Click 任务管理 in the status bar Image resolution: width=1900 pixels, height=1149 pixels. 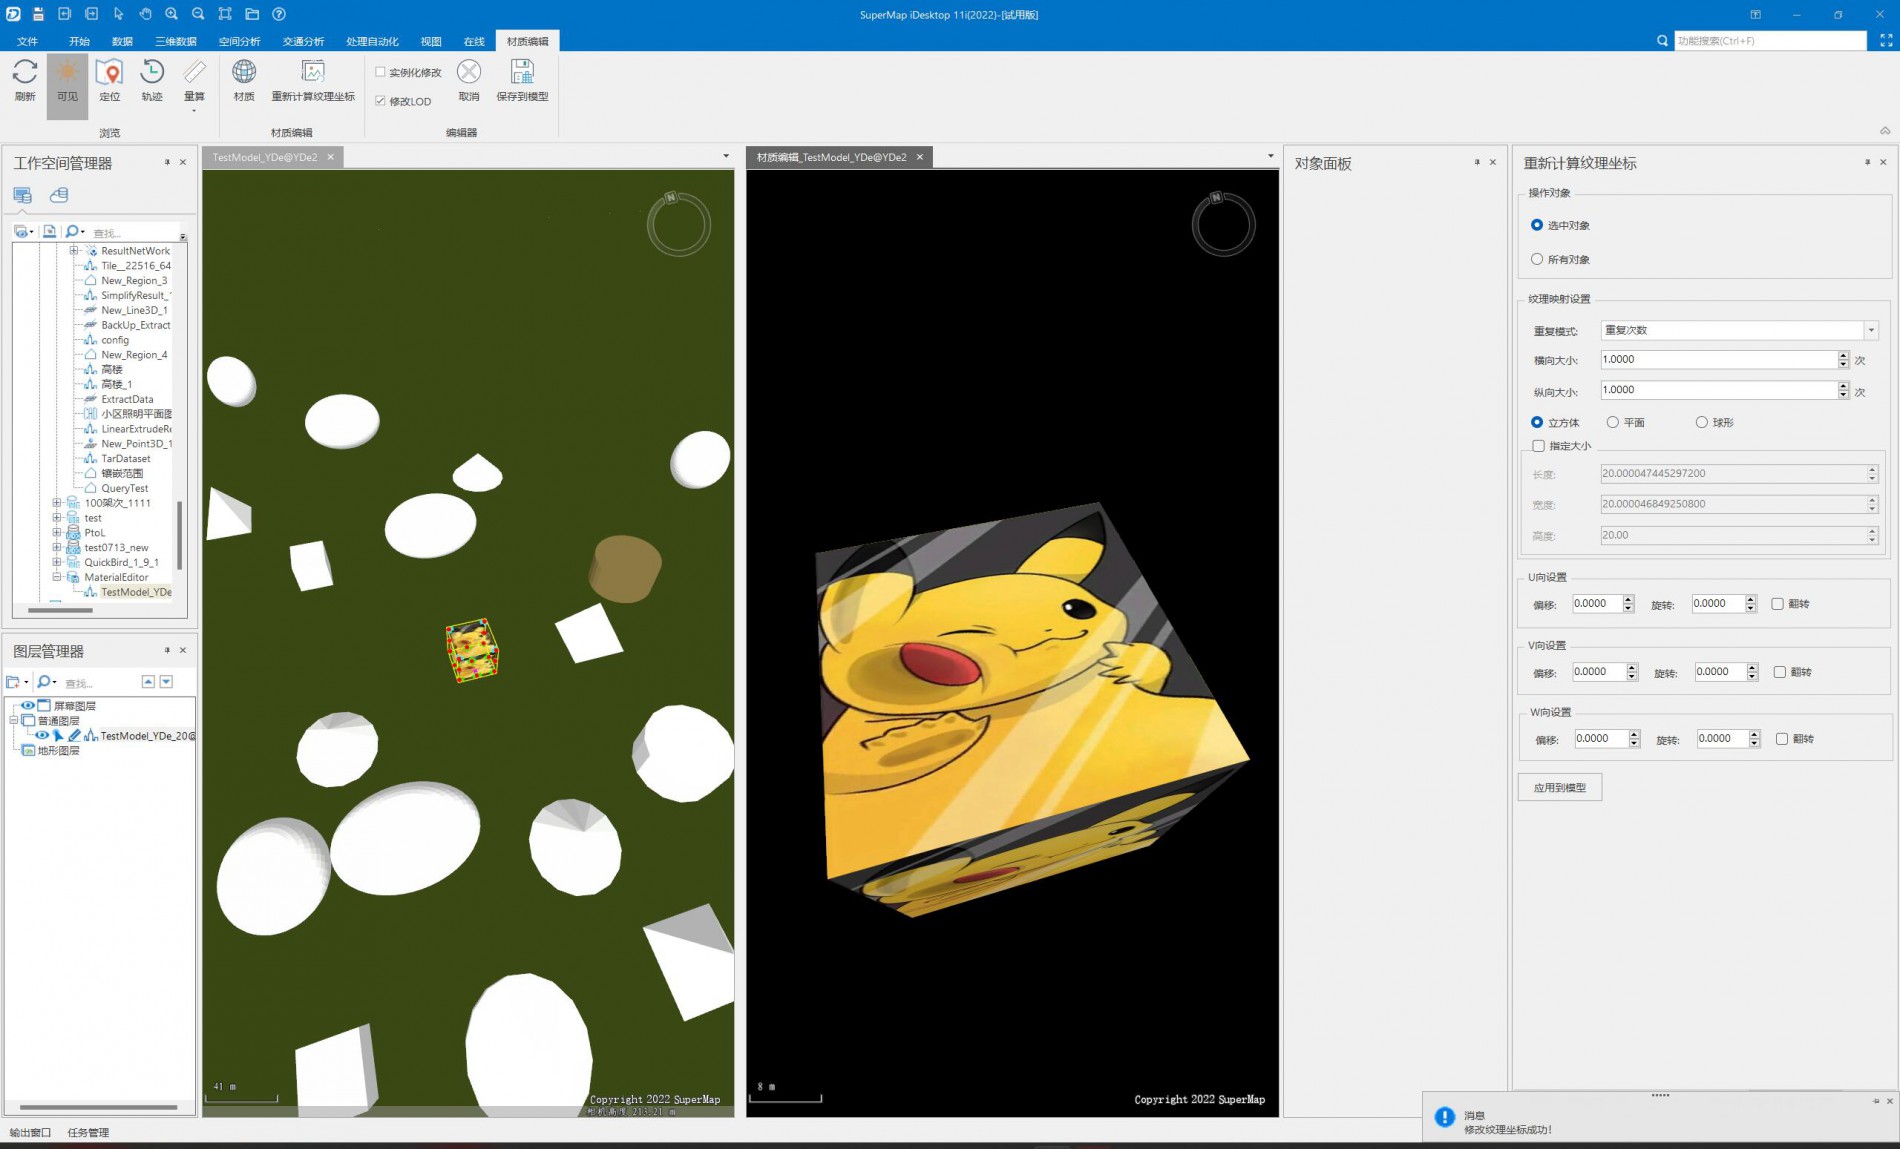coord(88,1132)
